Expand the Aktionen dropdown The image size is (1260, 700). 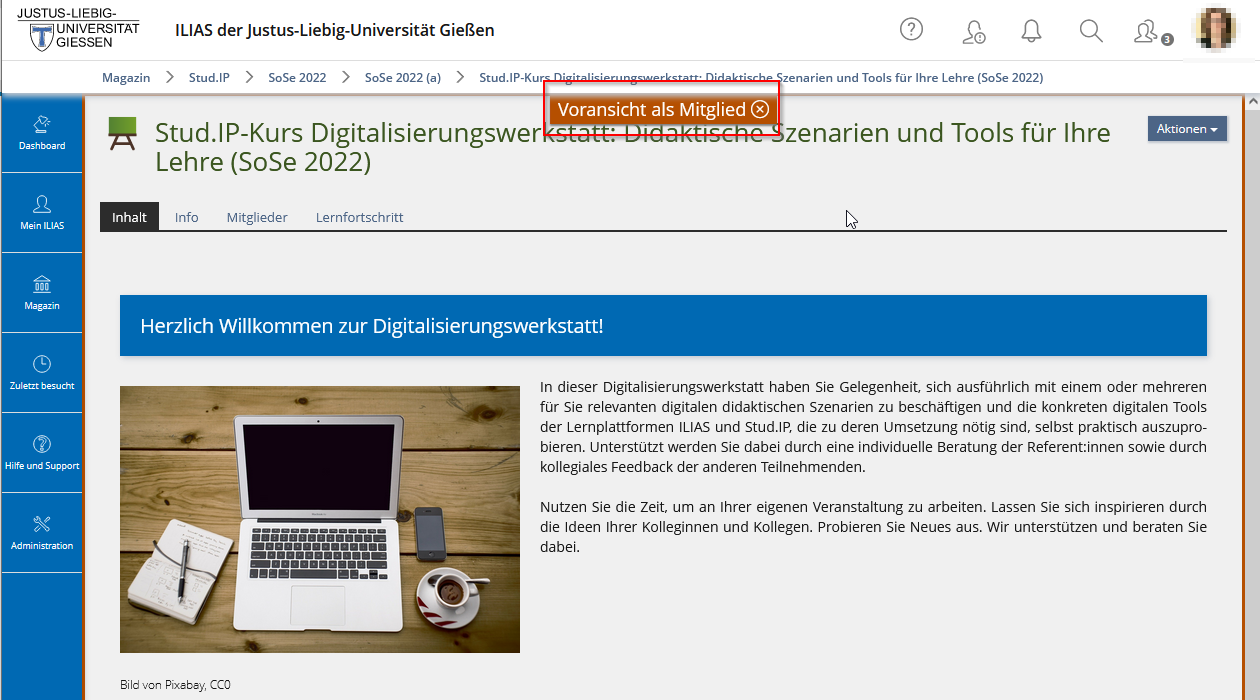click(x=1186, y=129)
